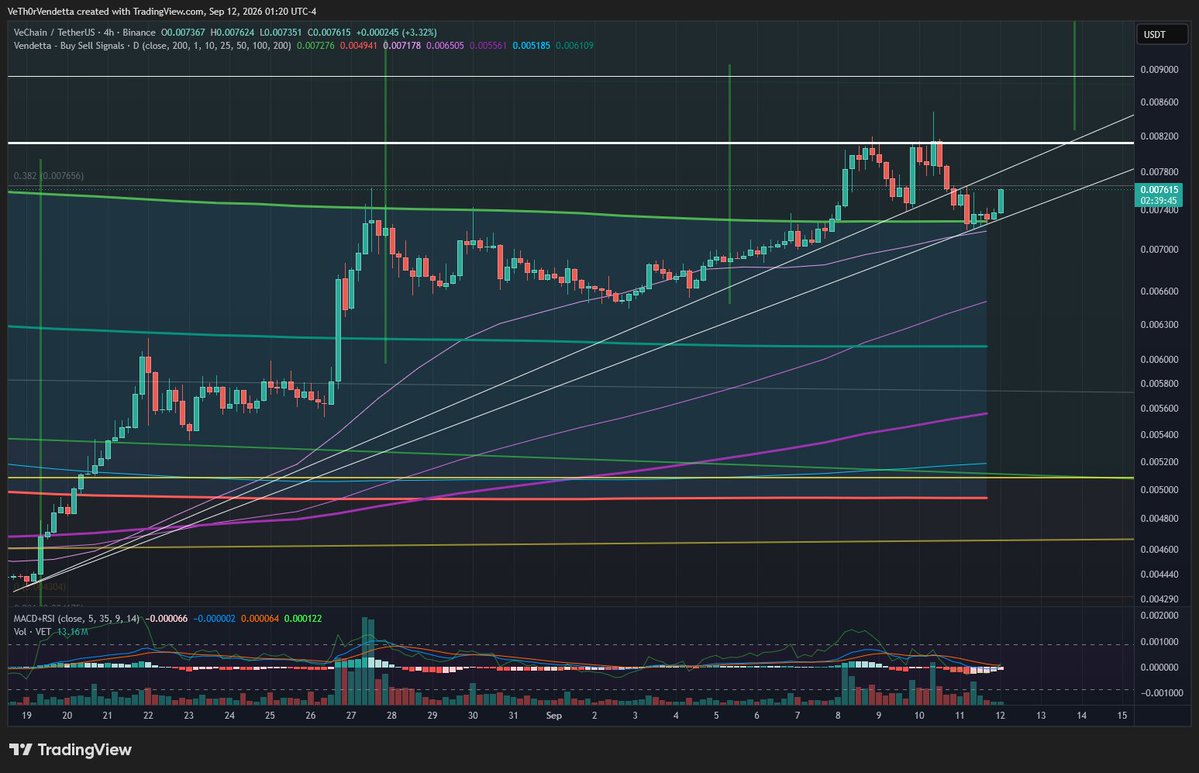Screen dimensions: 1199x773
Task: Click the 0.006300 price axis label
Action: (x=1159, y=325)
